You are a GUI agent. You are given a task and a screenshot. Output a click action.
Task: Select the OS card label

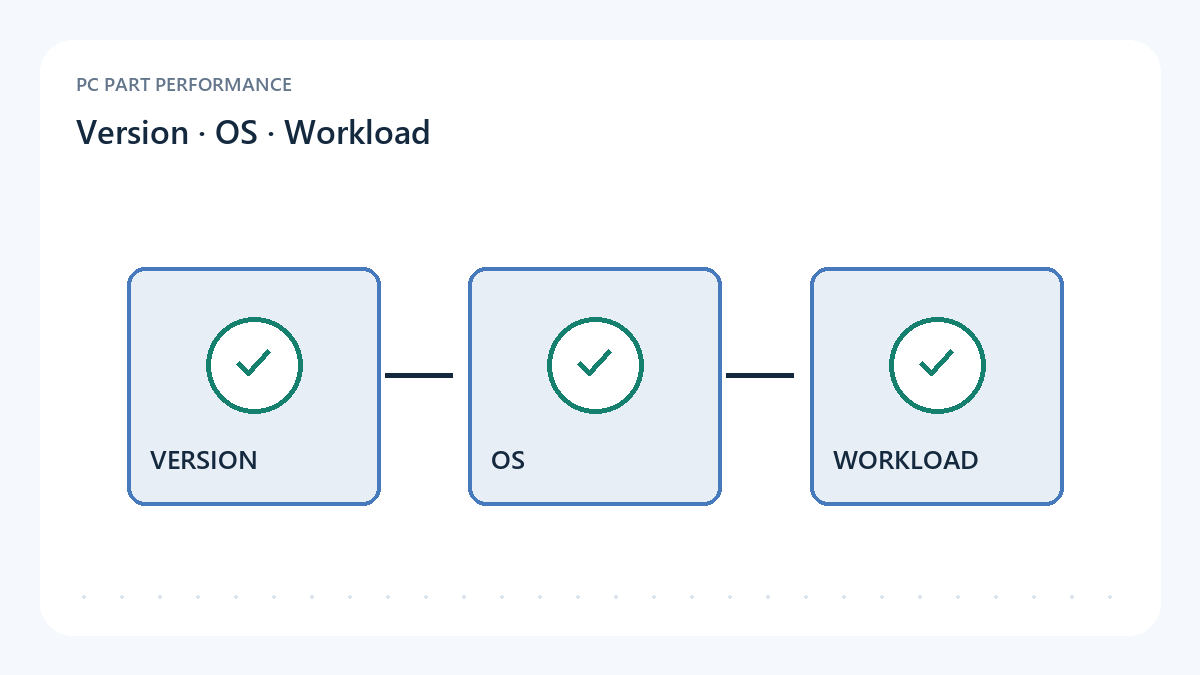coord(508,460)
